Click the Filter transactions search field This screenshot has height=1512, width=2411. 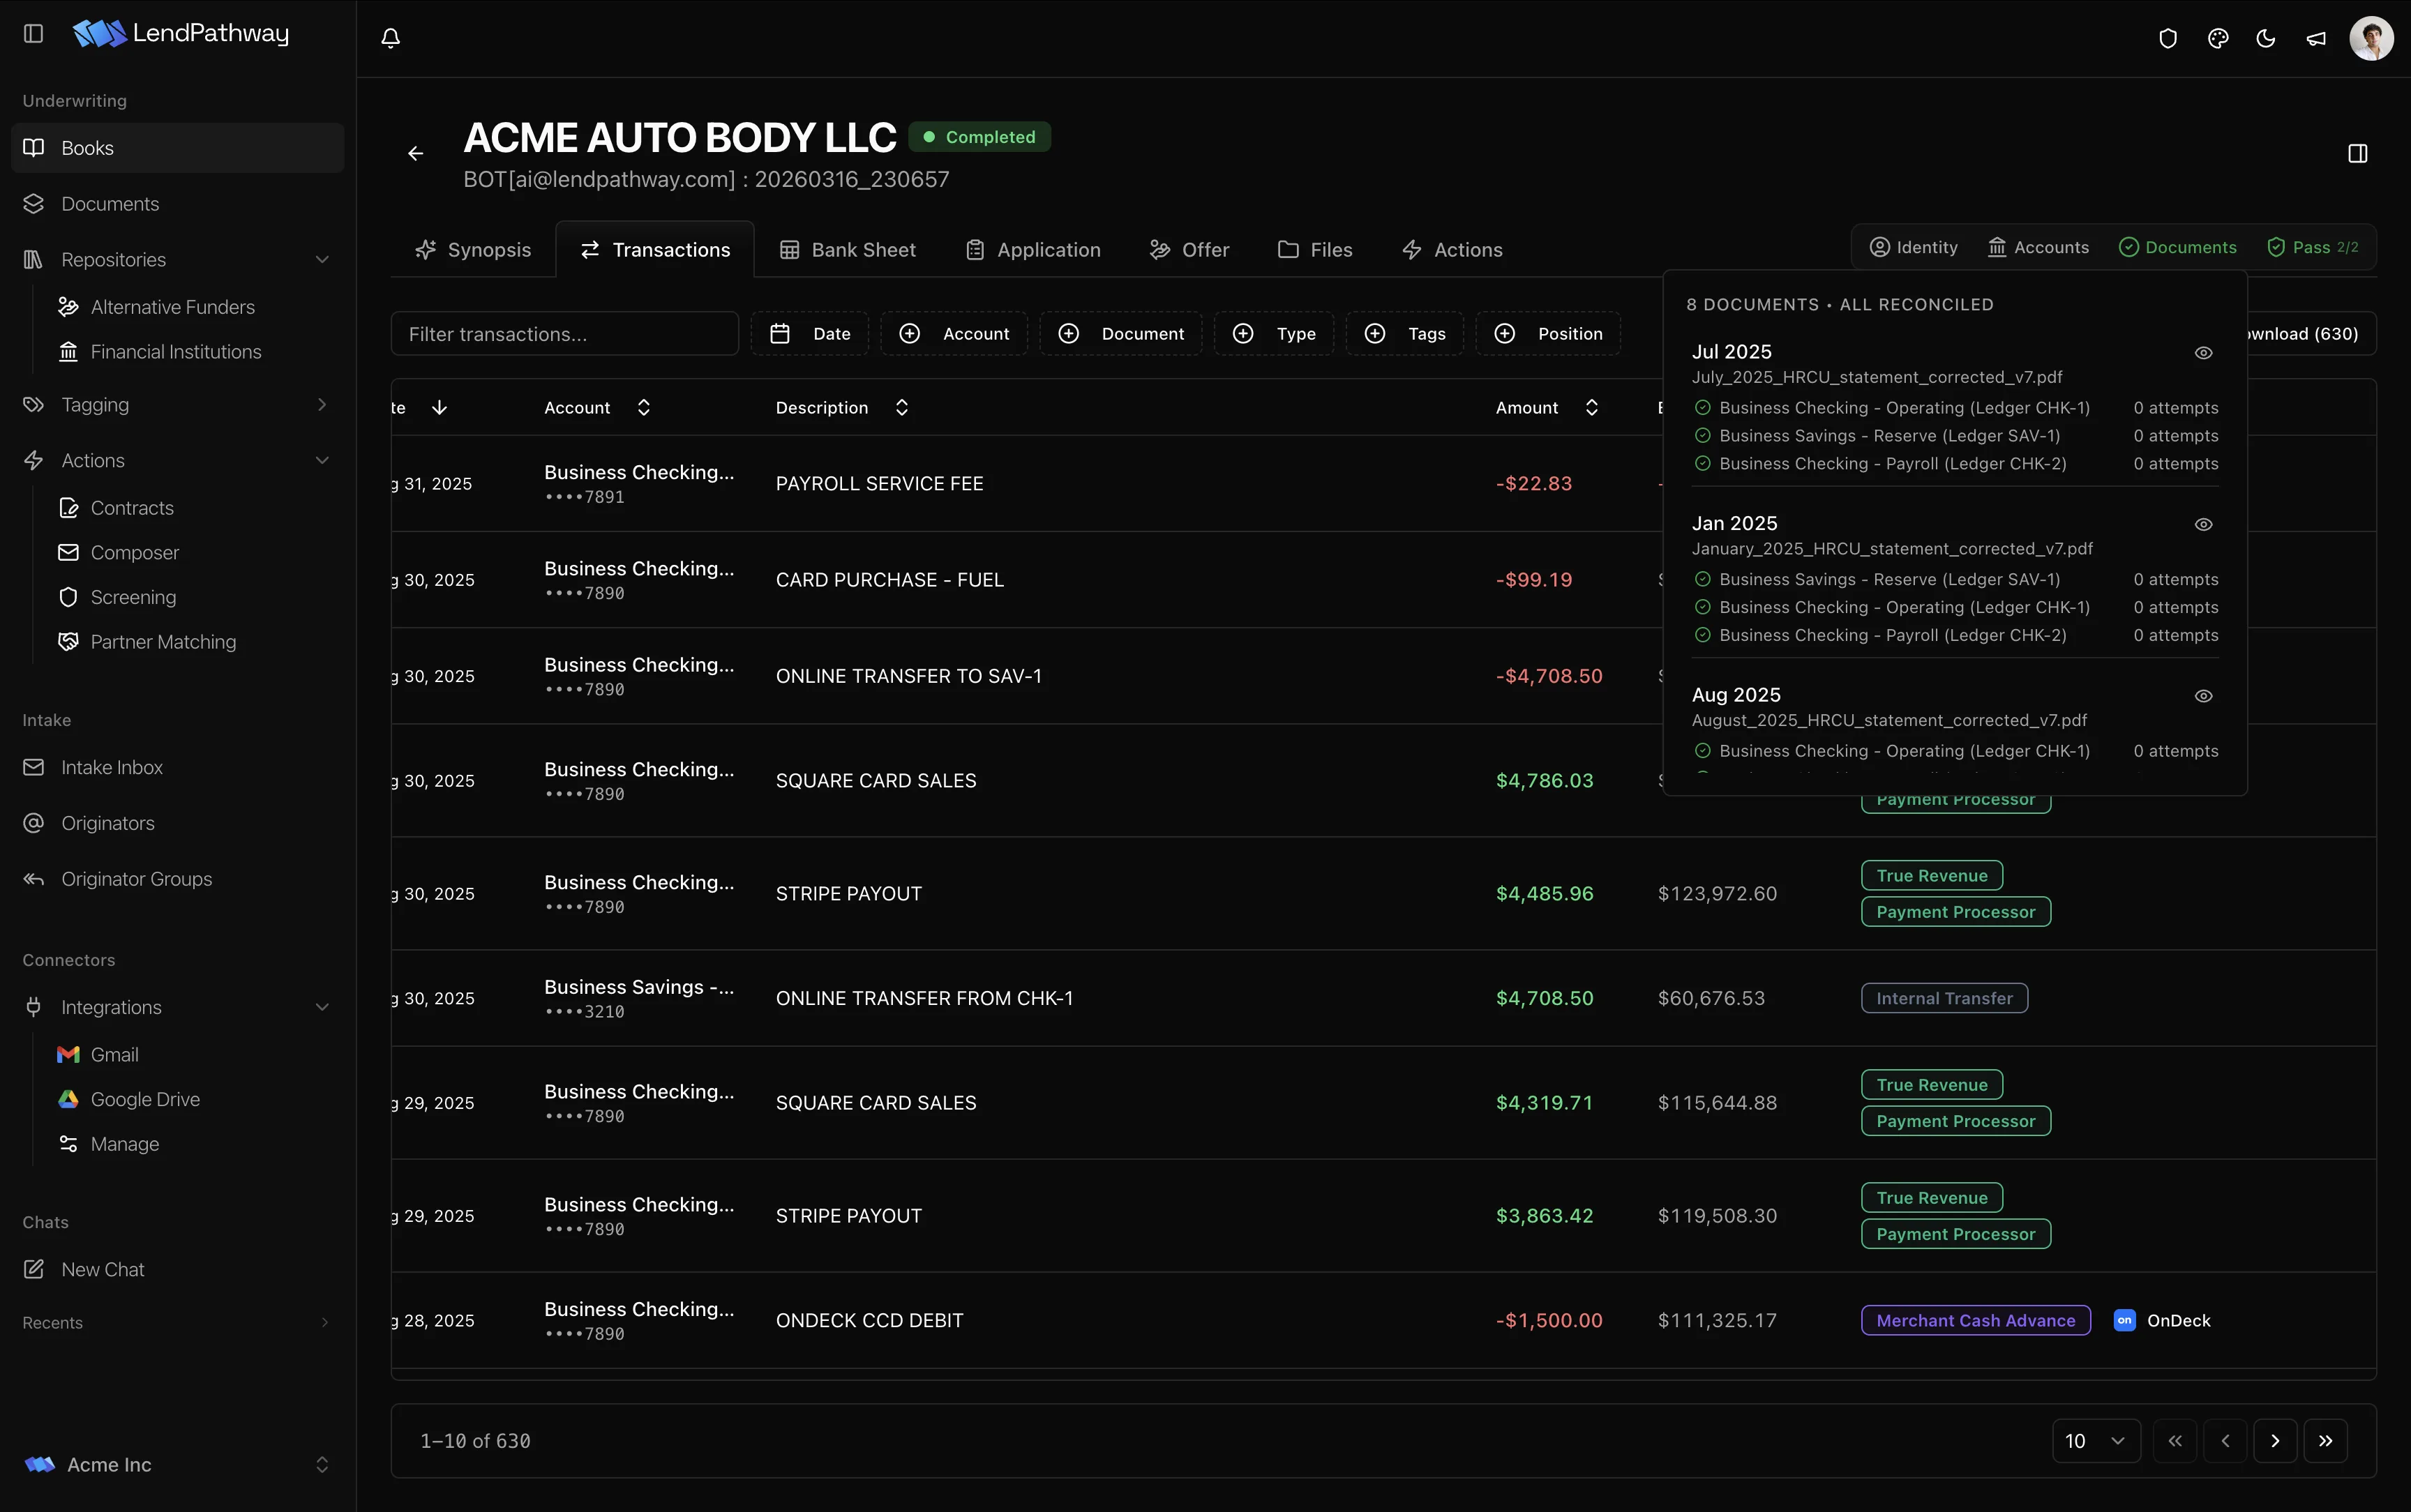(x=564, y=334)
